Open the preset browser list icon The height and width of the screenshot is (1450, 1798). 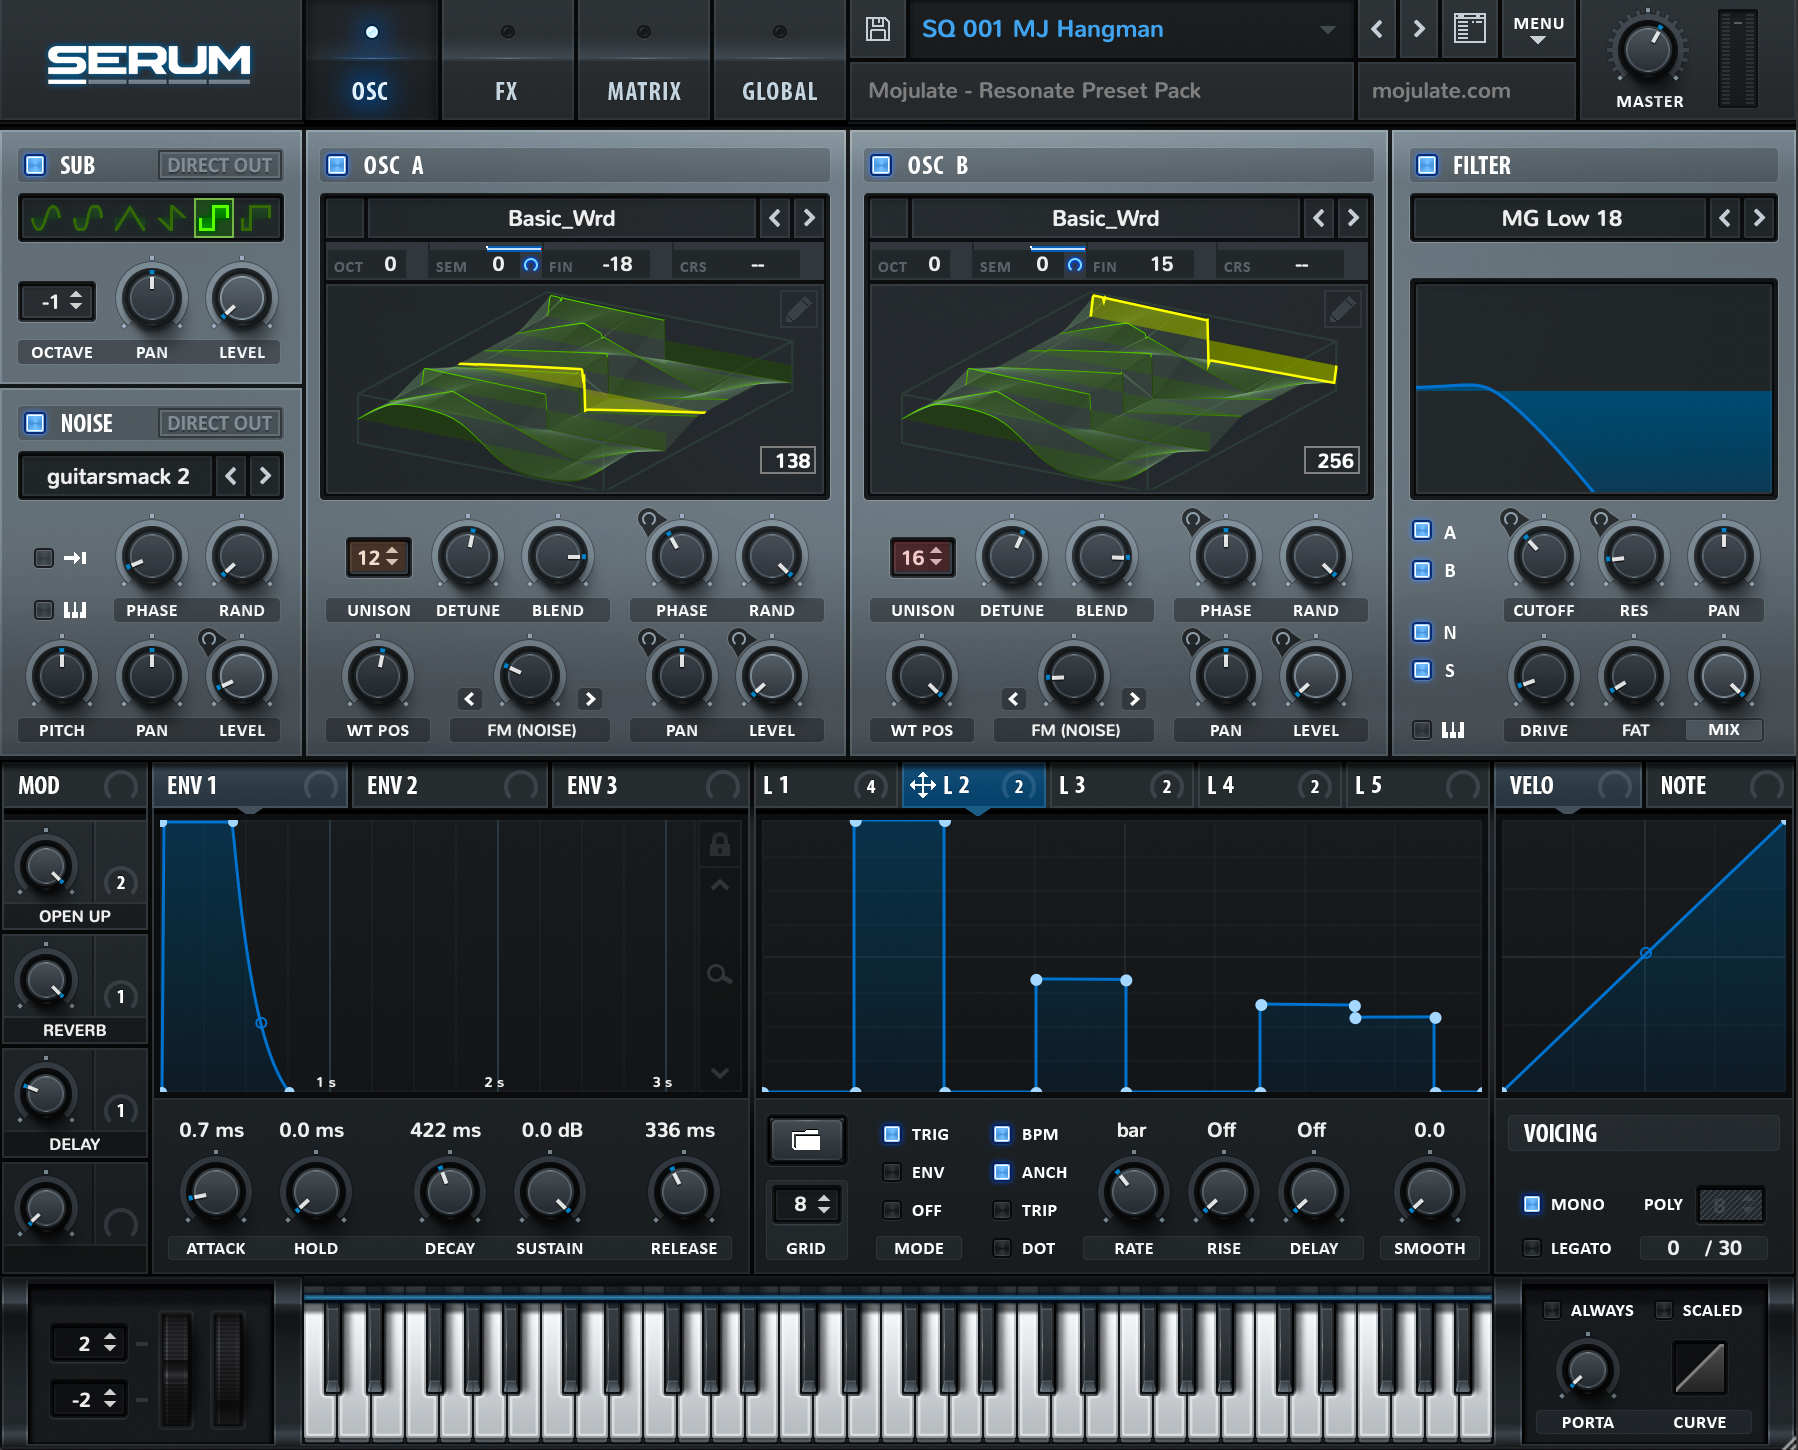point(1469,29)
